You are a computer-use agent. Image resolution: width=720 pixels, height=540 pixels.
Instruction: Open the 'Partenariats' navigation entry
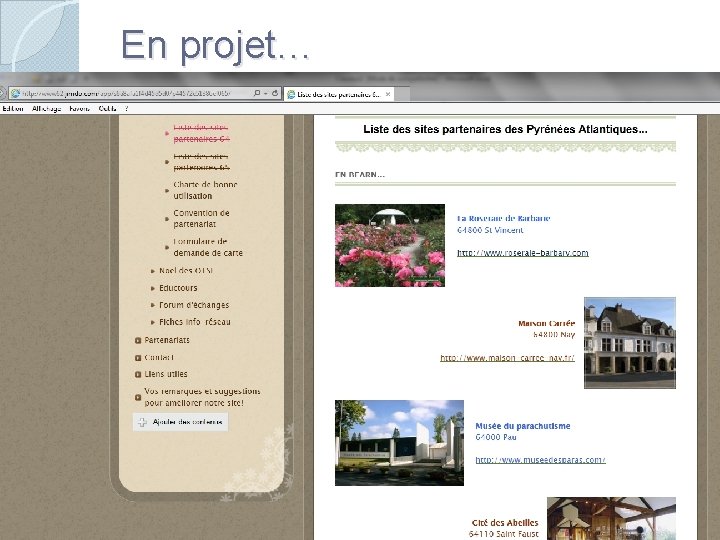(167, 340)
